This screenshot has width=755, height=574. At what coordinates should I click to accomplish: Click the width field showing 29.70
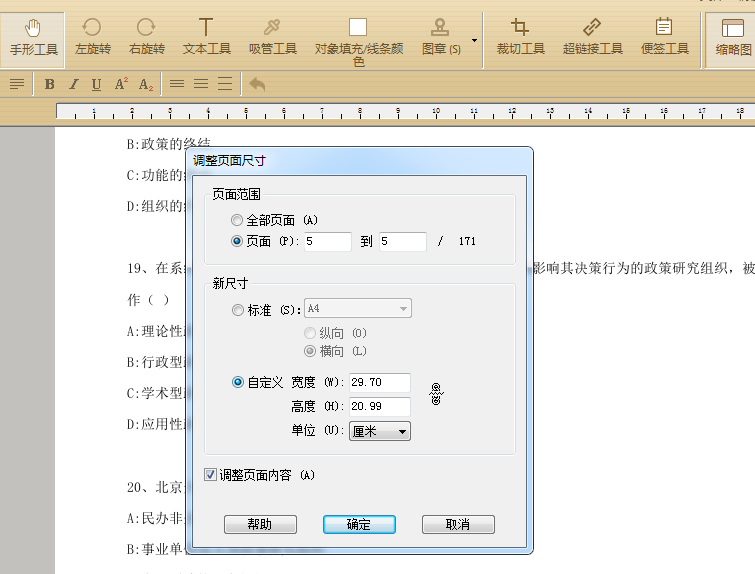pyautogui.click(x=380, y=382)
